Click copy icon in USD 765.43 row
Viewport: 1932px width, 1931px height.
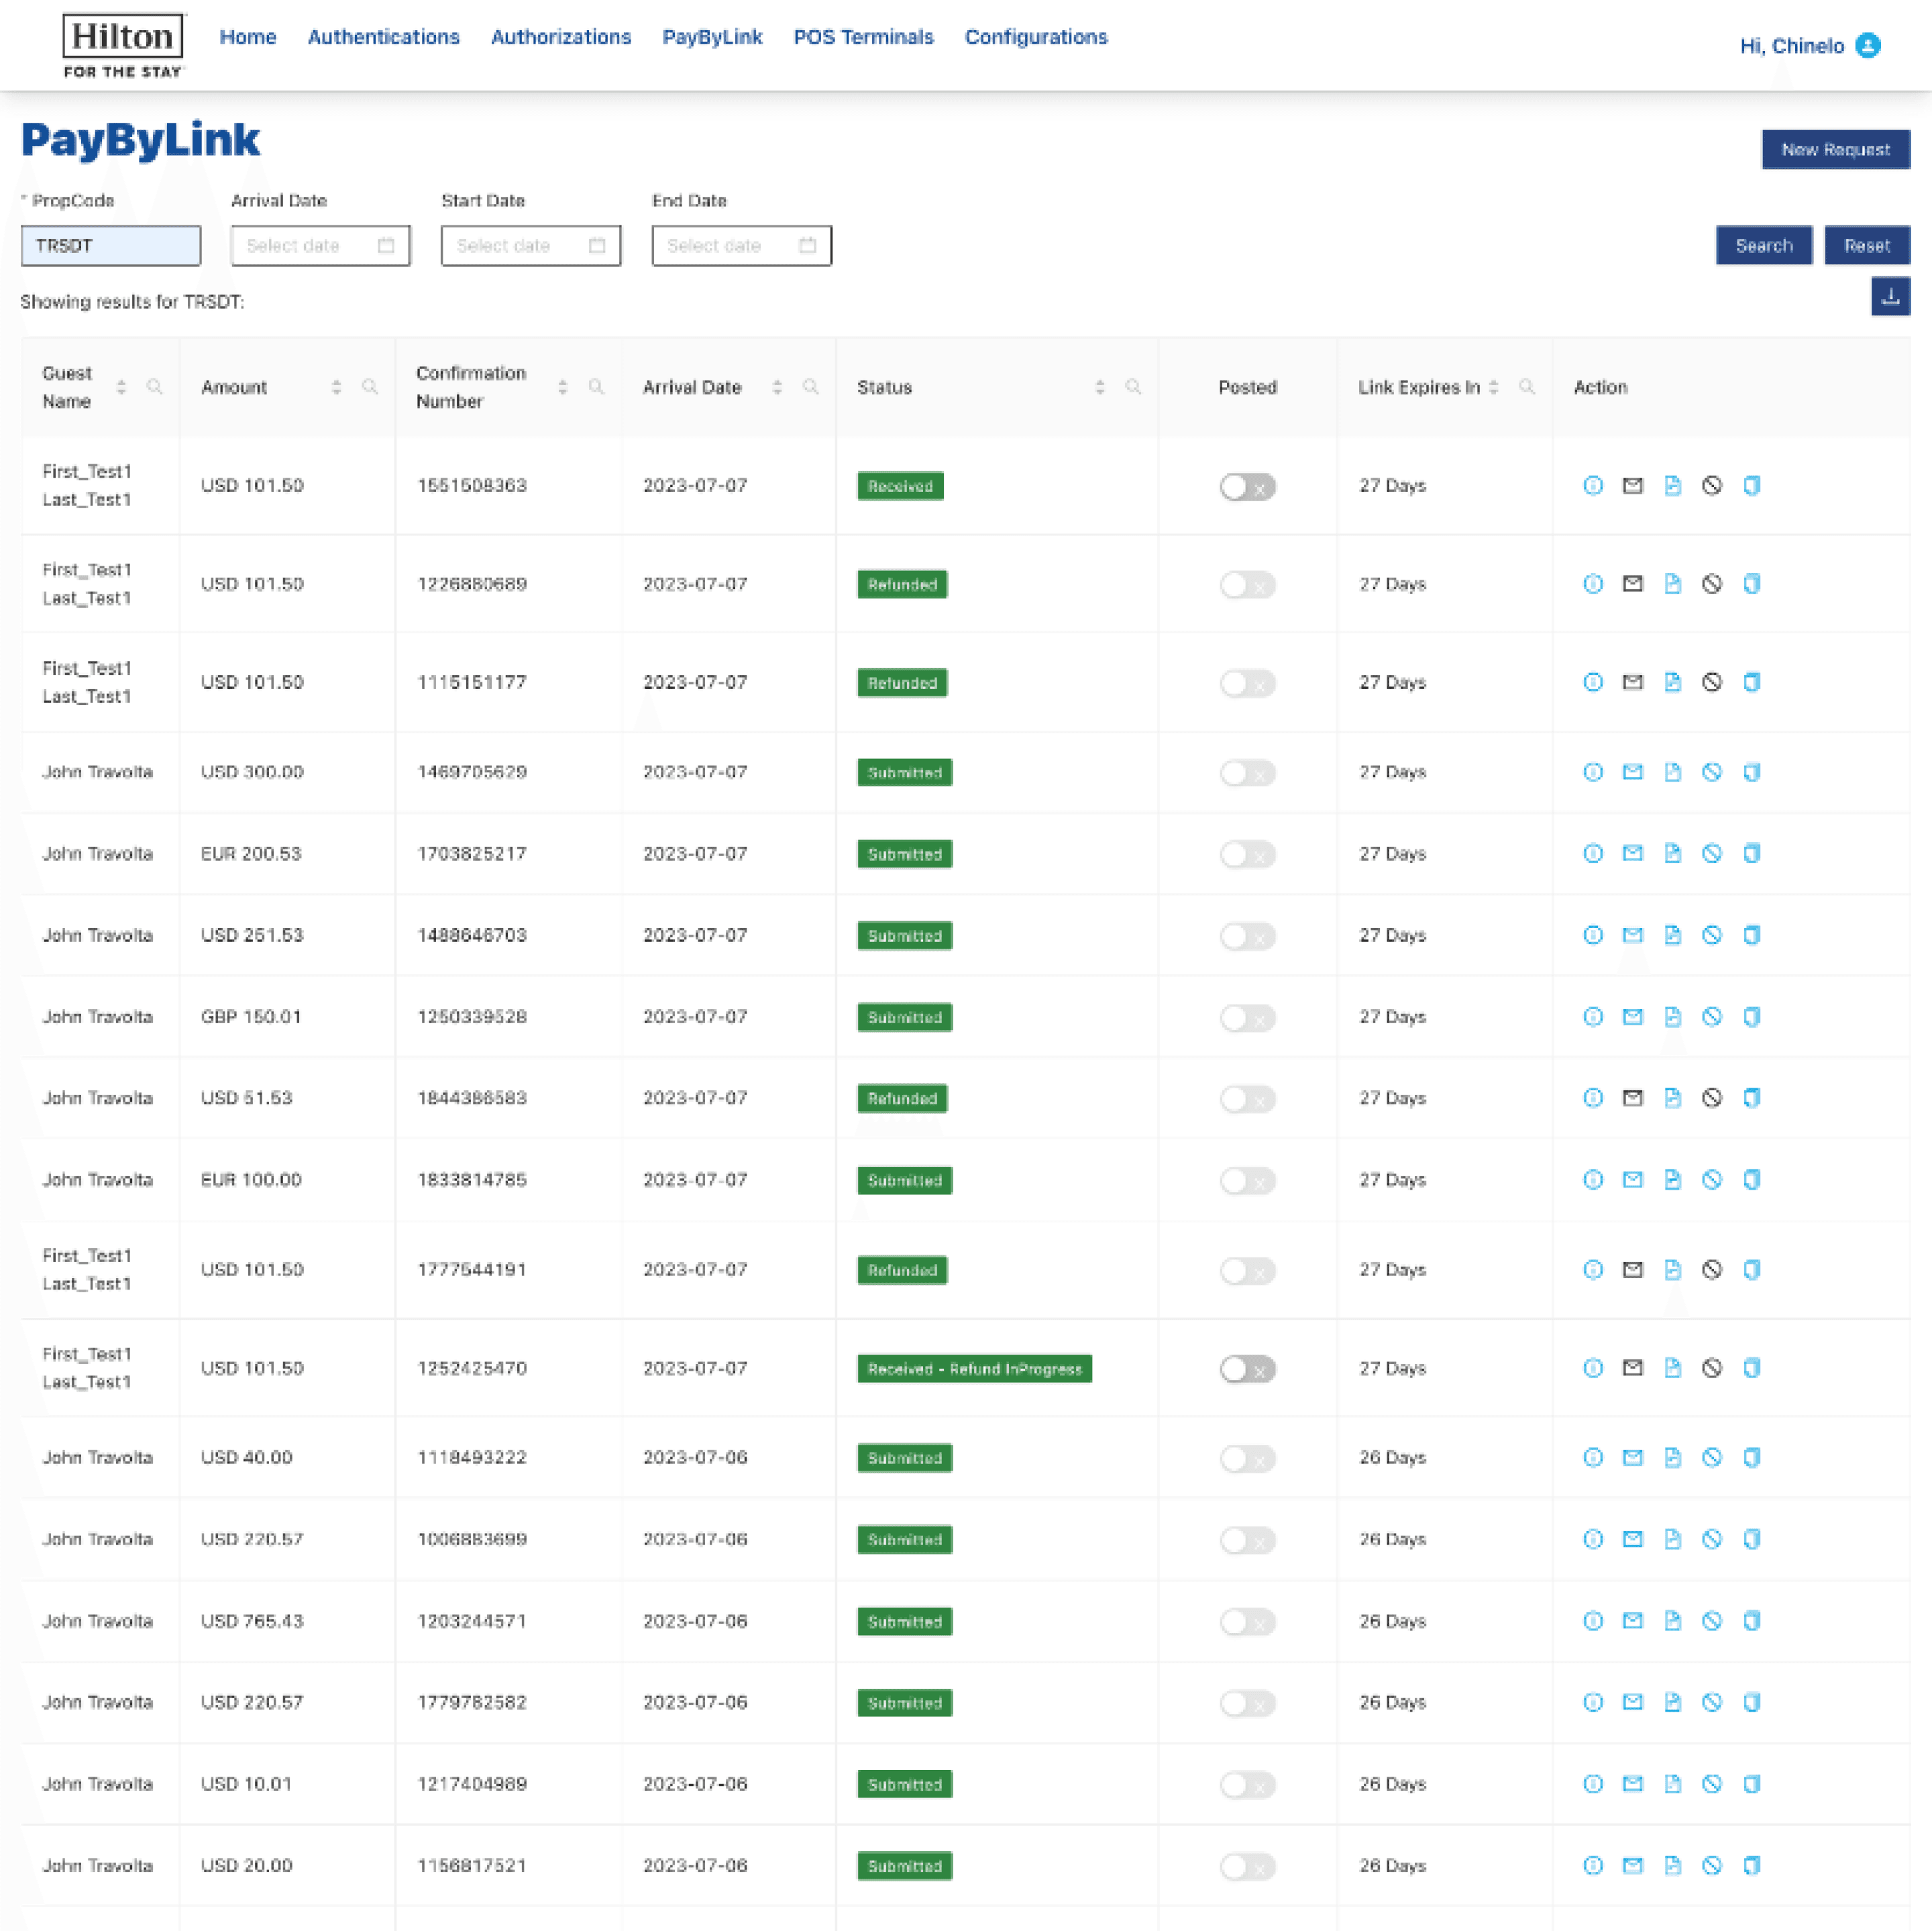coord(1751,1621)
